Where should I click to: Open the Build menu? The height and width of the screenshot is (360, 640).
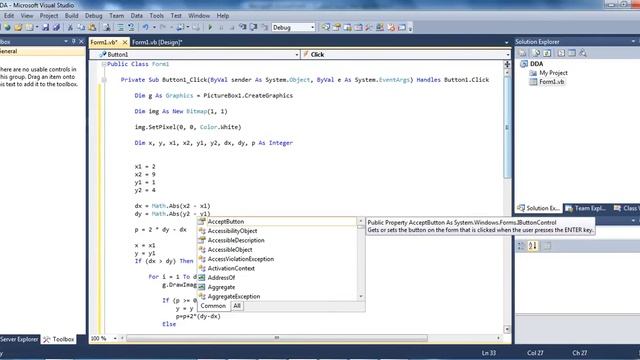[71, 16]
